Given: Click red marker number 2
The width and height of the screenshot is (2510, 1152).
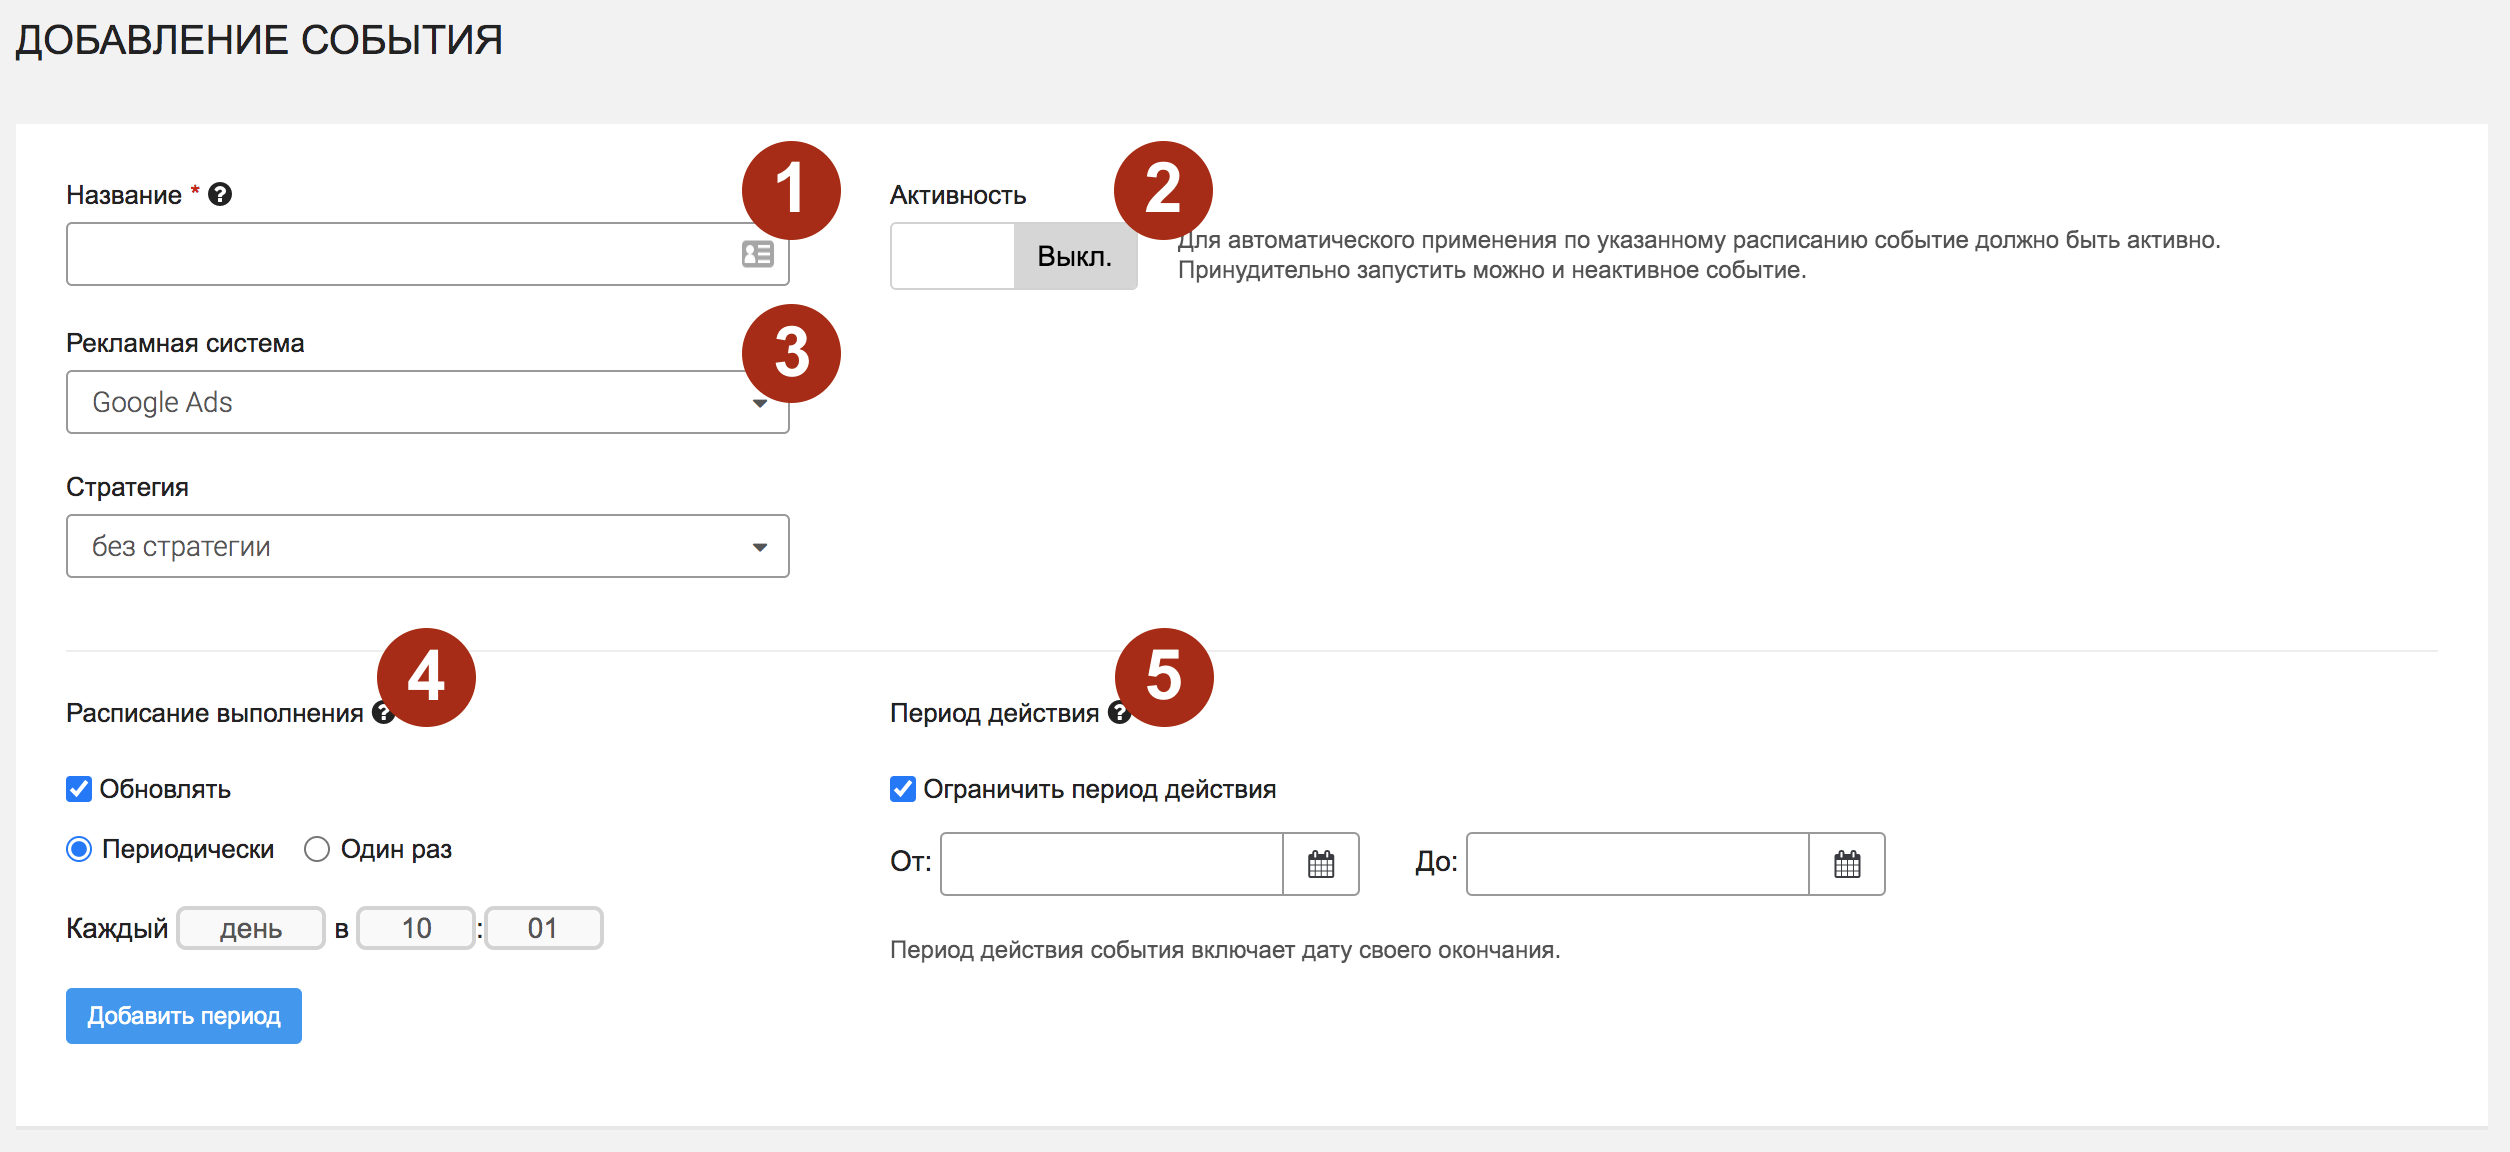Looking at the screenshot, I should click(1163, 190).
